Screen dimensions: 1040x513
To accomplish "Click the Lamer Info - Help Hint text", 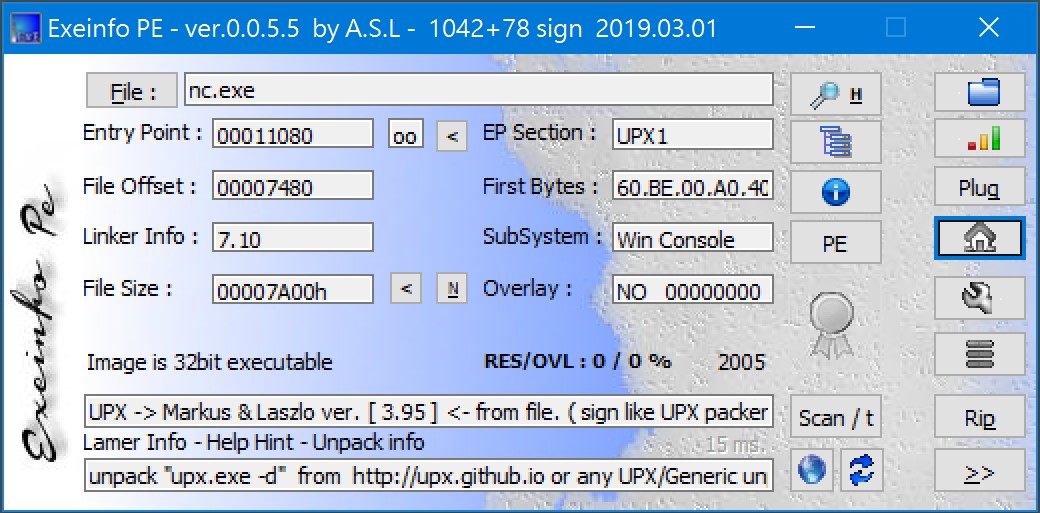I will pos(253,442).
